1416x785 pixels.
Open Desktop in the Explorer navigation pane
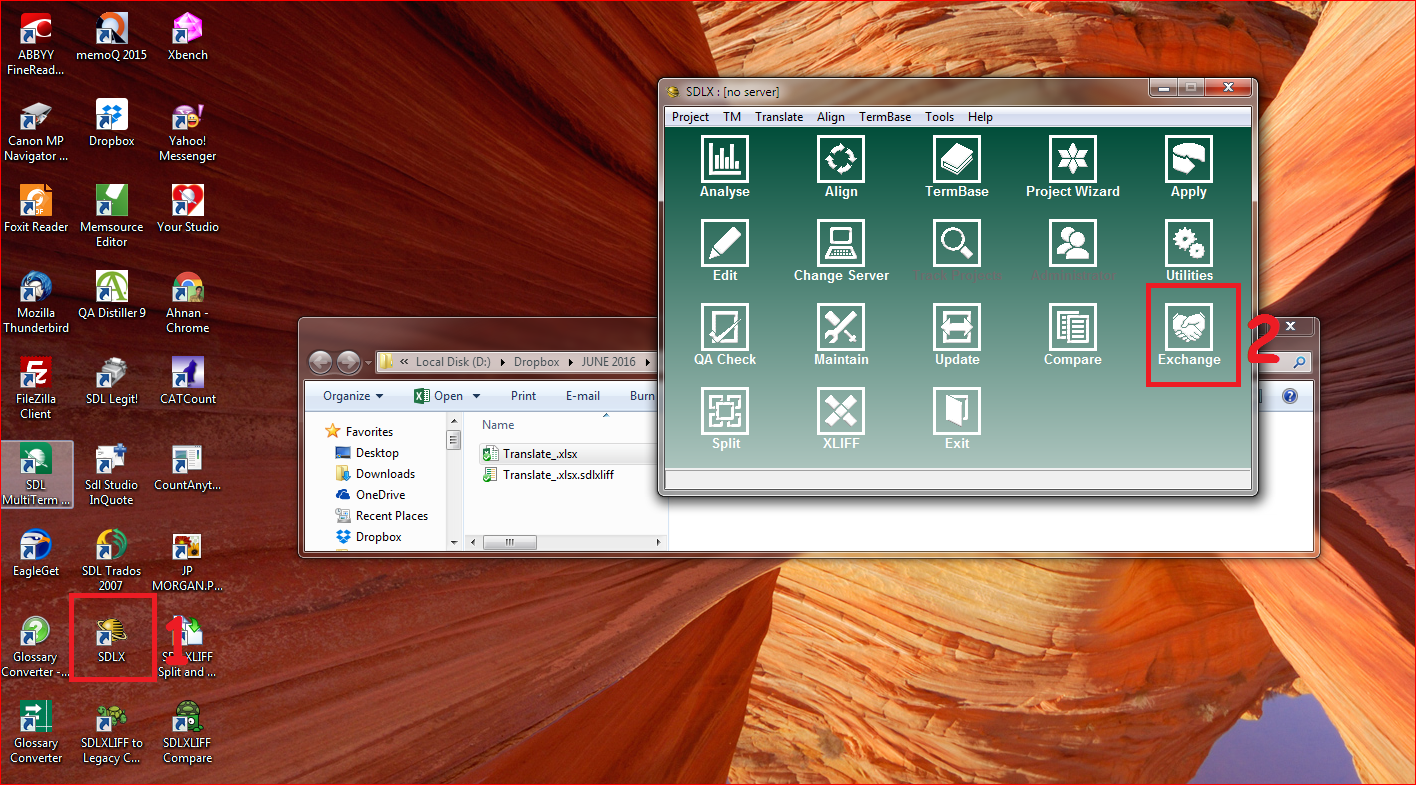[367, 453]
